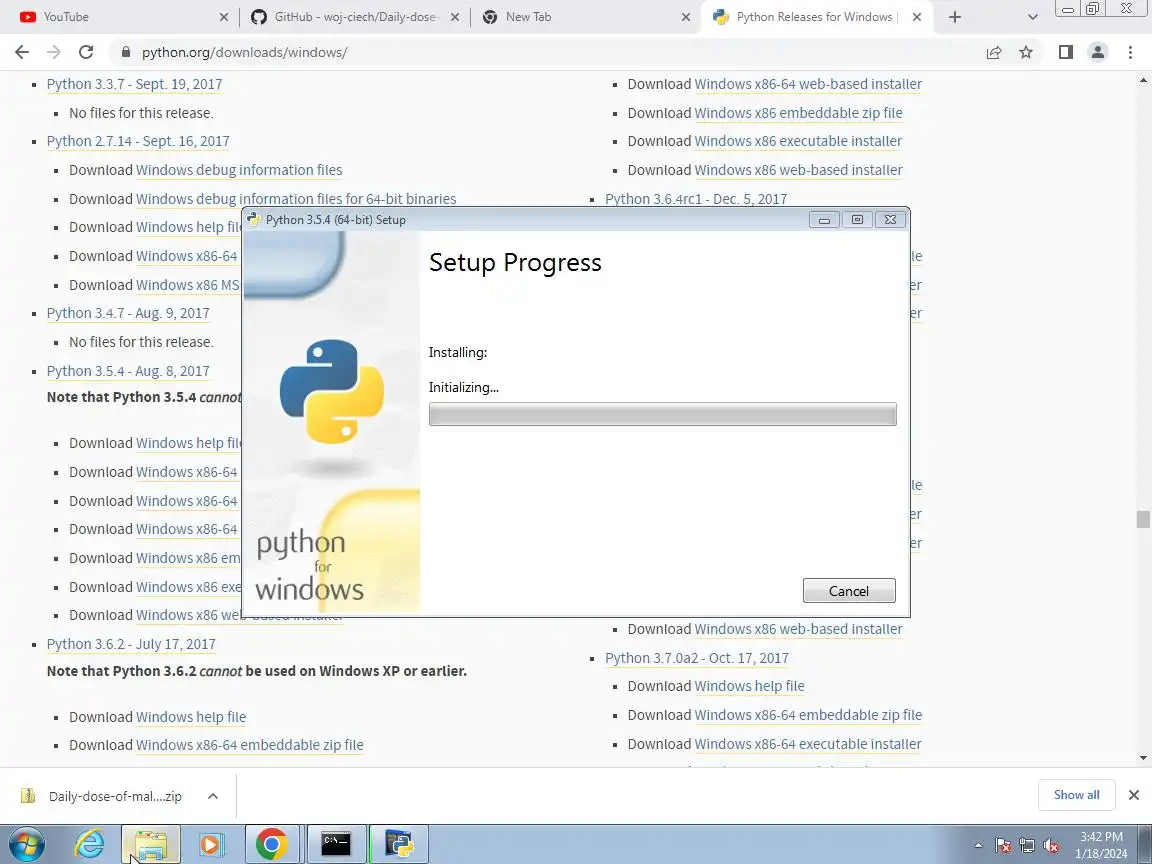Download x86 web-based installer above Python 3.6.4rc1
The width and height of the screenshot is (1152, 864).
click(799, 170)
